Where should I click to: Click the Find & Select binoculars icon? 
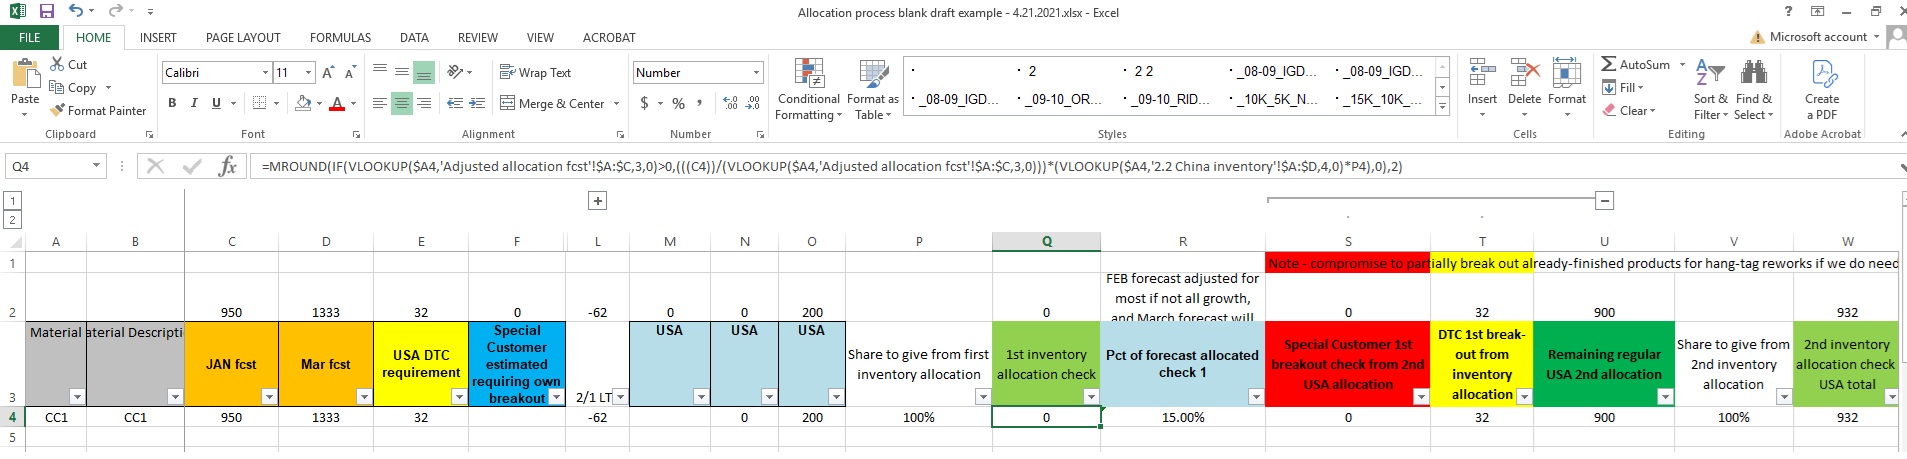coord(1753,90)
